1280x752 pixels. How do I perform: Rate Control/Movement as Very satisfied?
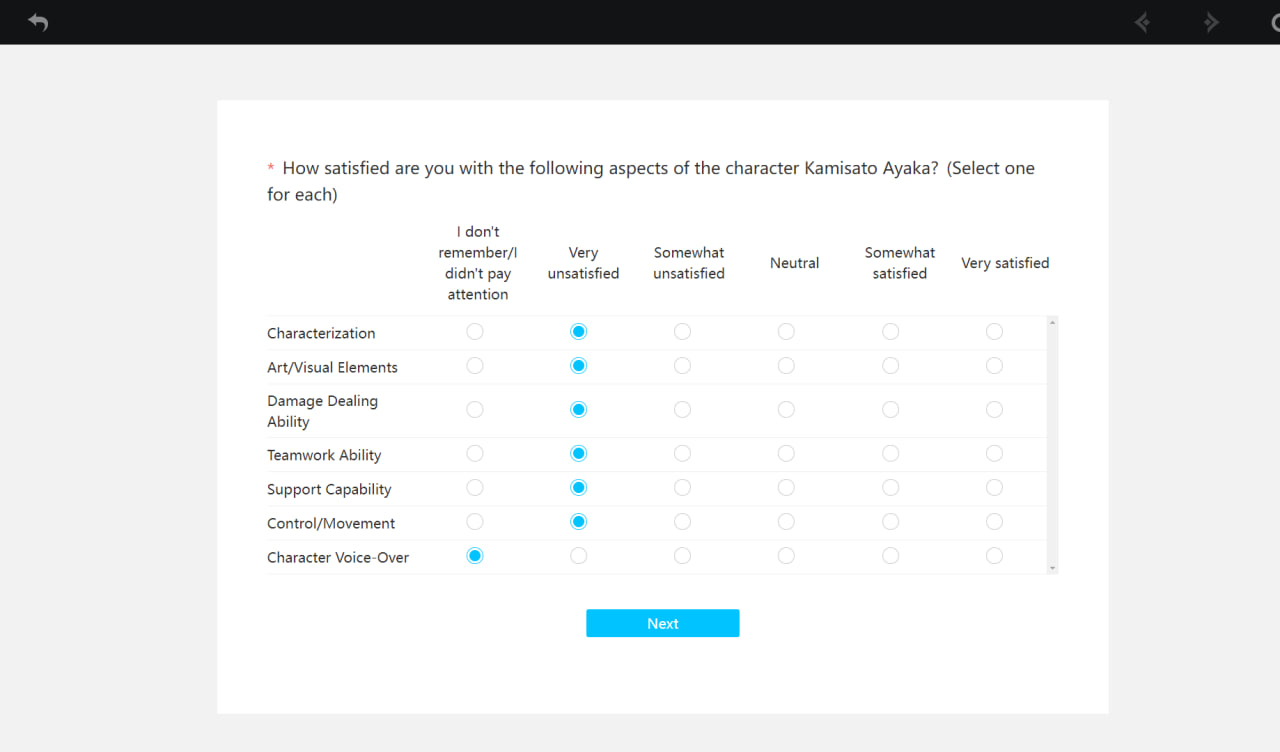click(994, 522)
